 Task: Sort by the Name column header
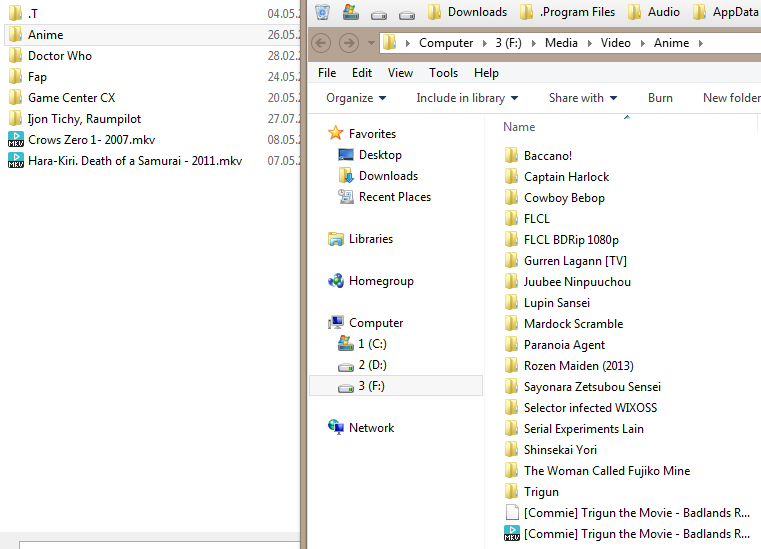coord(519,127)
